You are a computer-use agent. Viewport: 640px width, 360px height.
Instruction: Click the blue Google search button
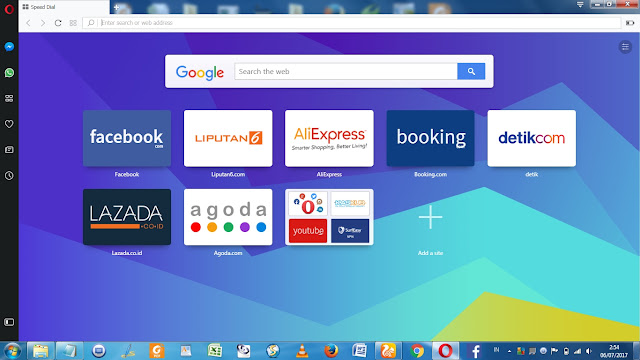(x=471, y=71)
